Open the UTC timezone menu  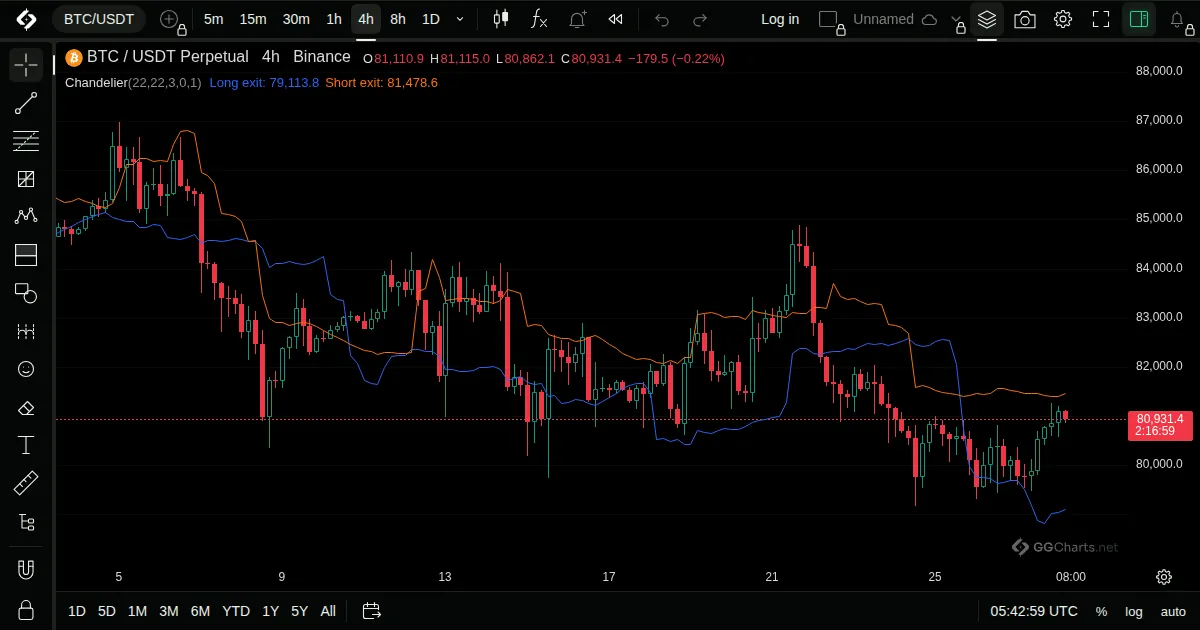coord(1034,611)
